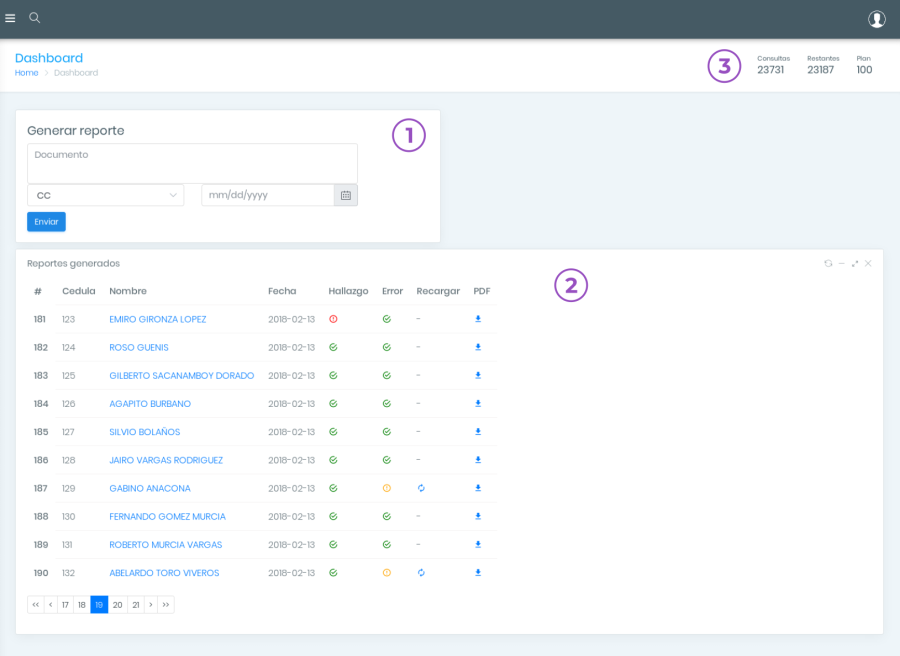Screen dimensions: 900x656
Task: Jump to first page of reports
Action: click(x=36, y=604)
